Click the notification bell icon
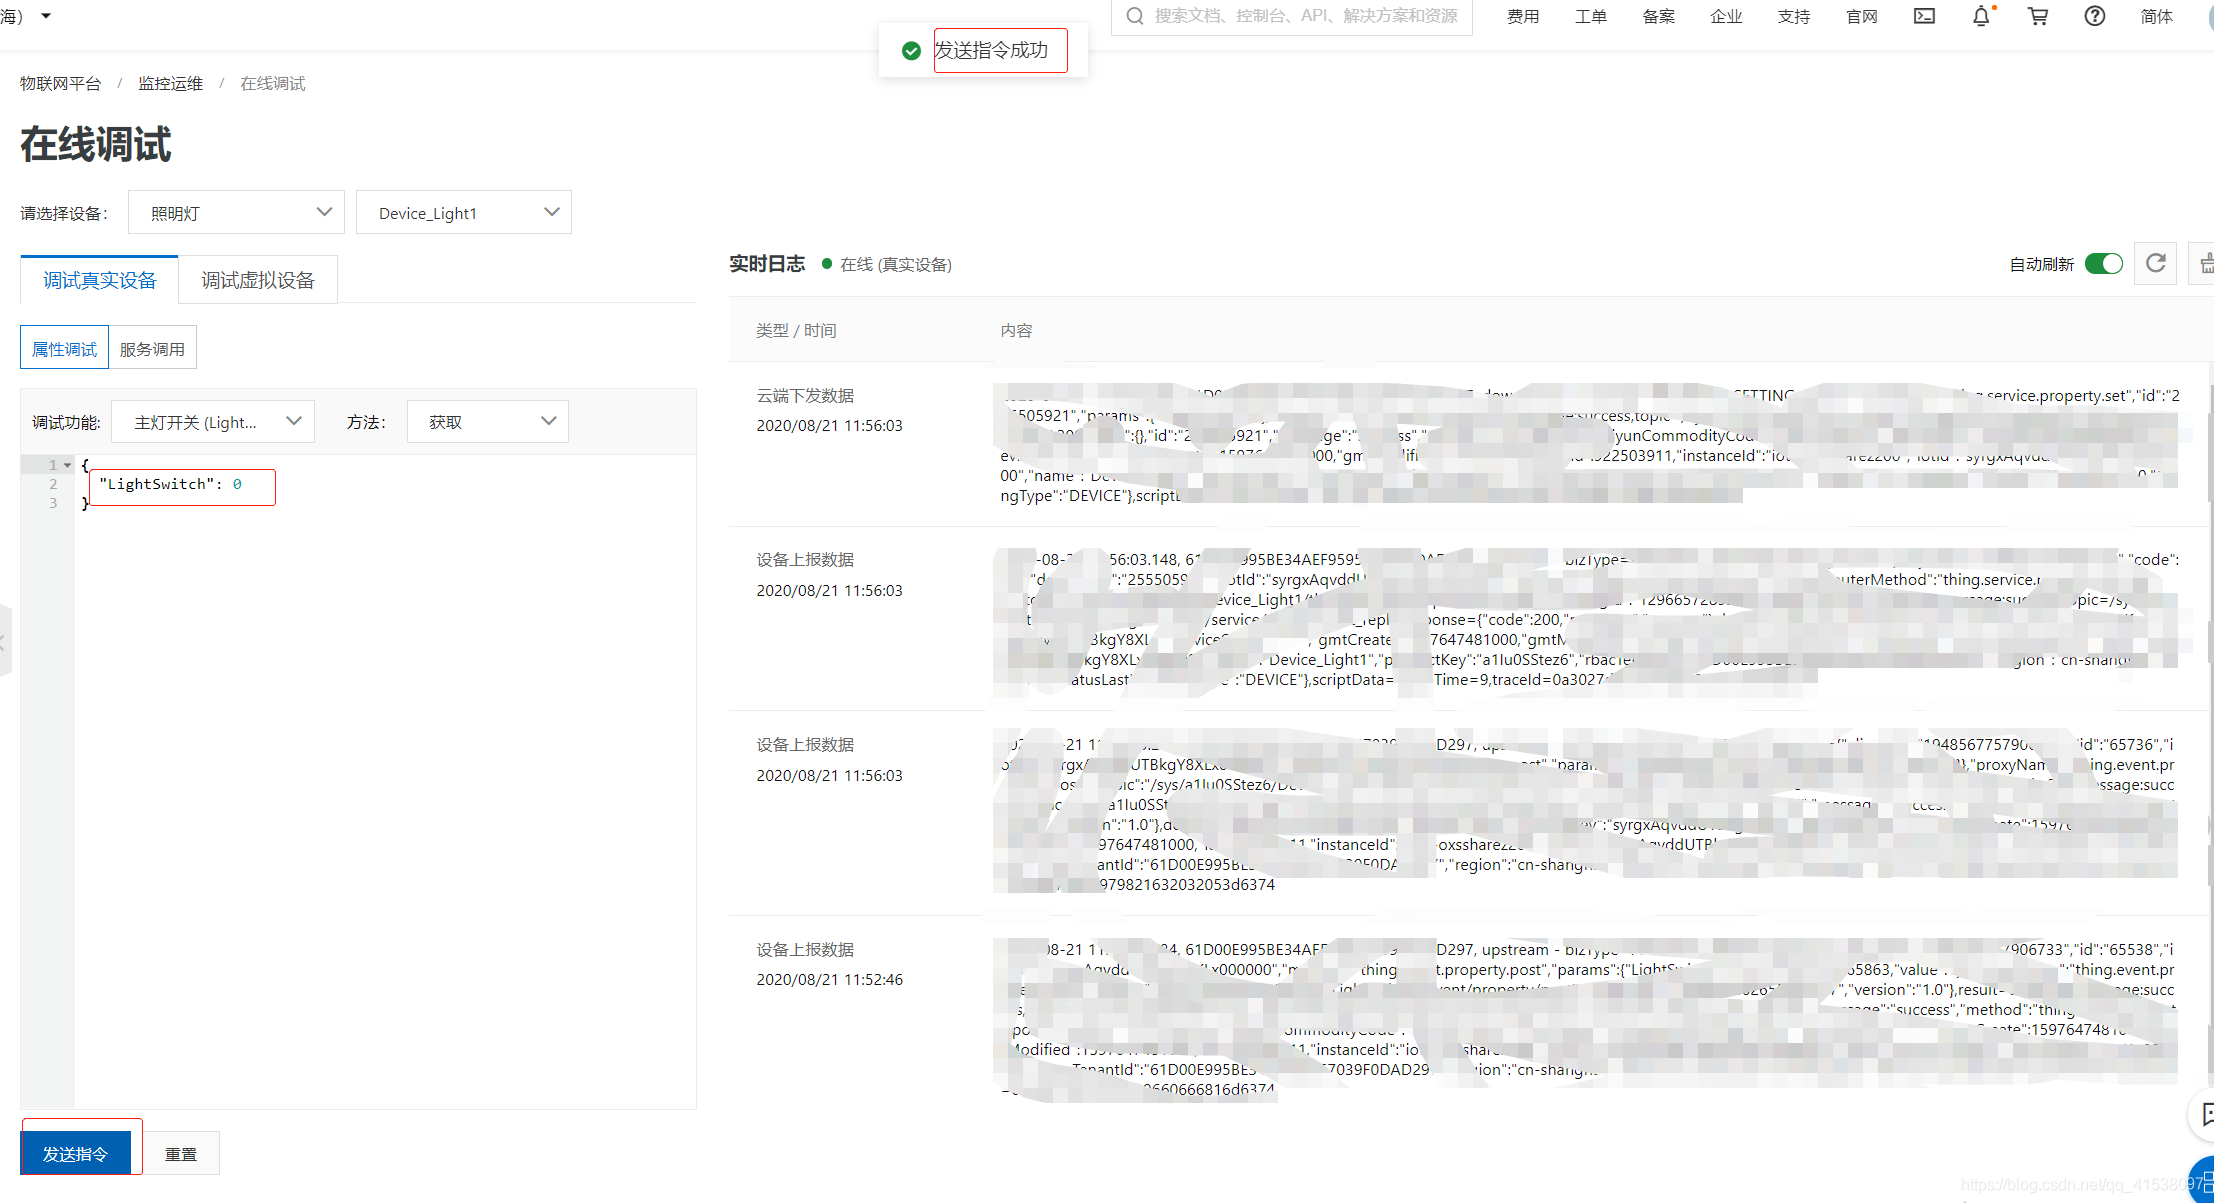2214x1203 pixels. coord(1980,16)
